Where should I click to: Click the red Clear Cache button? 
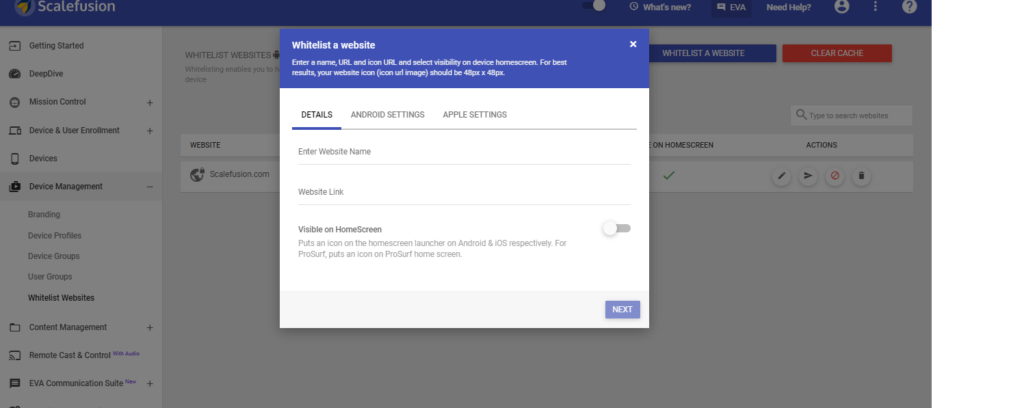pos(837,54)
